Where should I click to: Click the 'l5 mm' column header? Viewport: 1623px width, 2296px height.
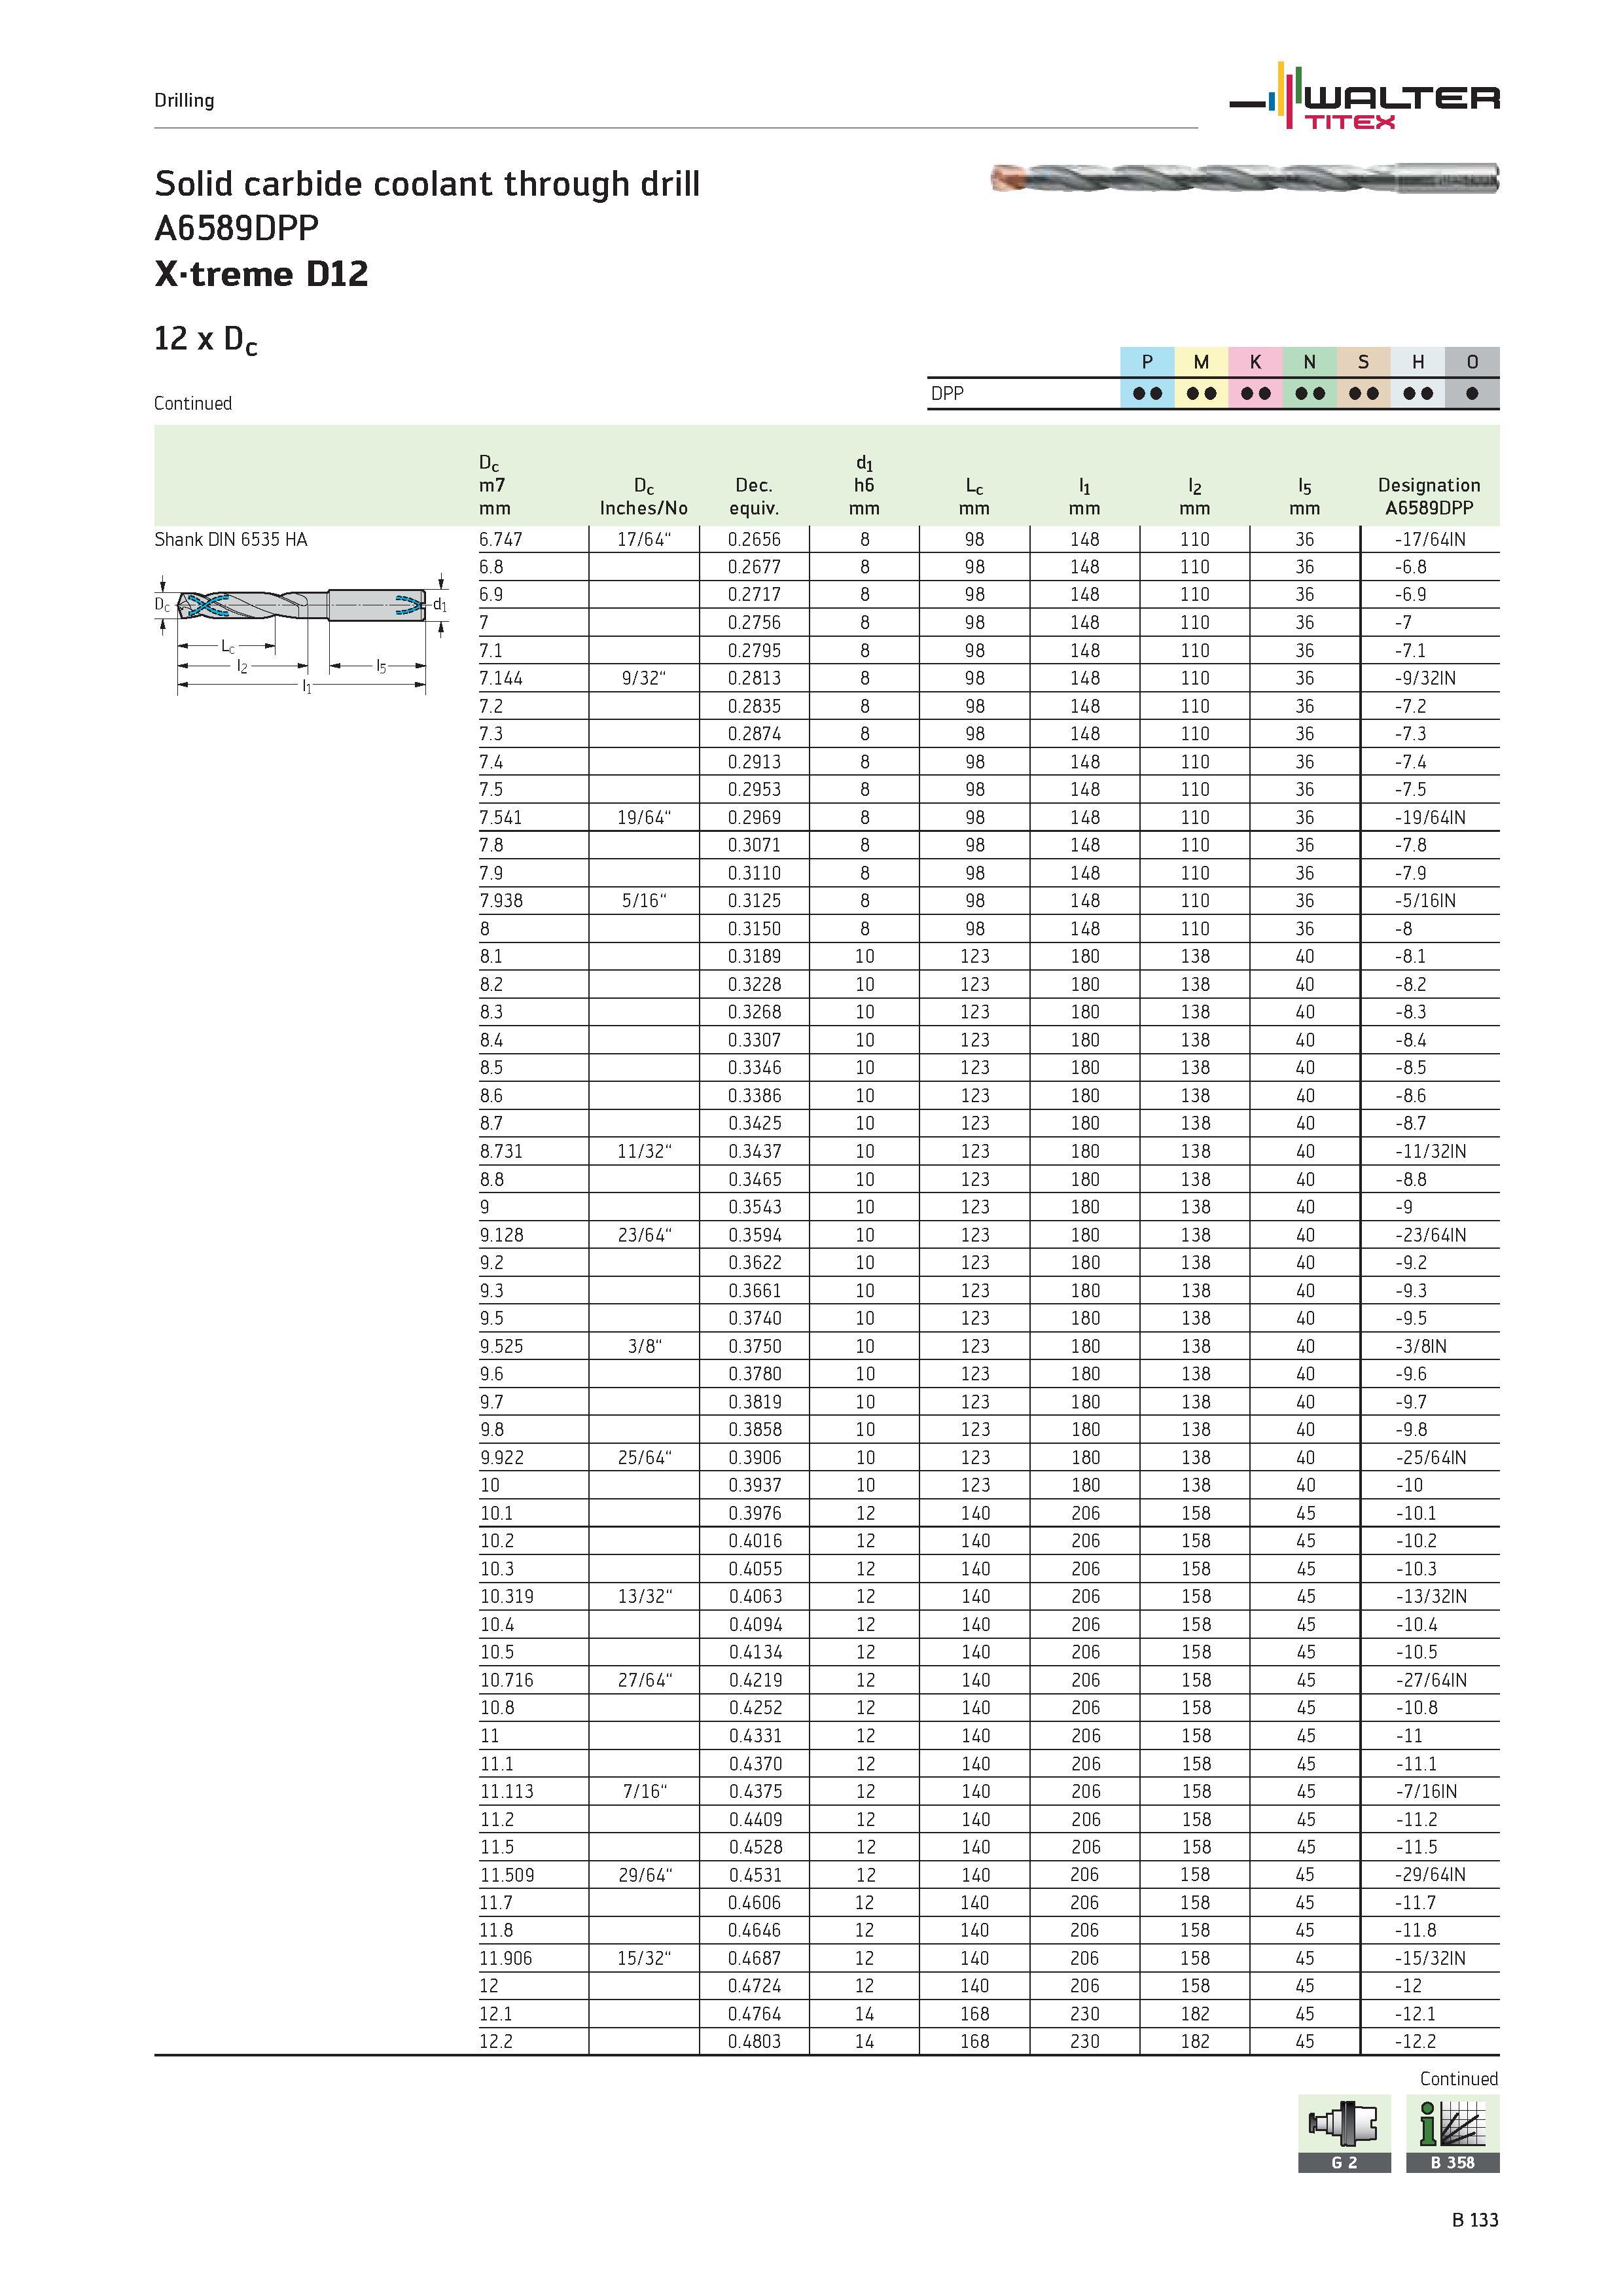(1304, 497)
